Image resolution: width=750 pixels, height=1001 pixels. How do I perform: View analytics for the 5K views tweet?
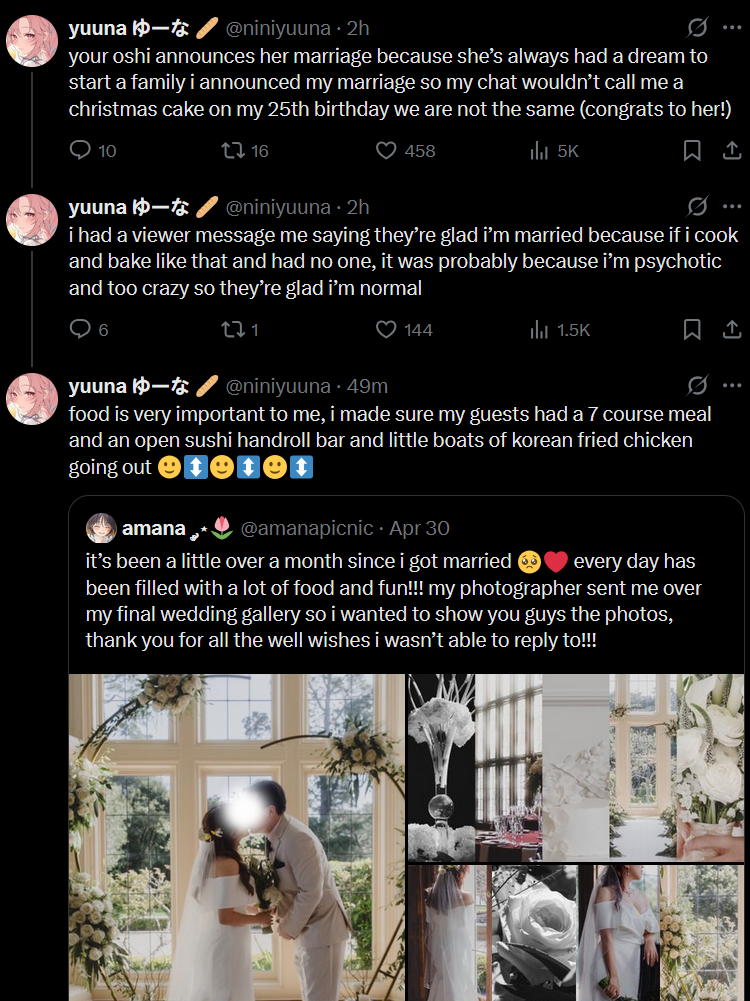pos(540,151)
